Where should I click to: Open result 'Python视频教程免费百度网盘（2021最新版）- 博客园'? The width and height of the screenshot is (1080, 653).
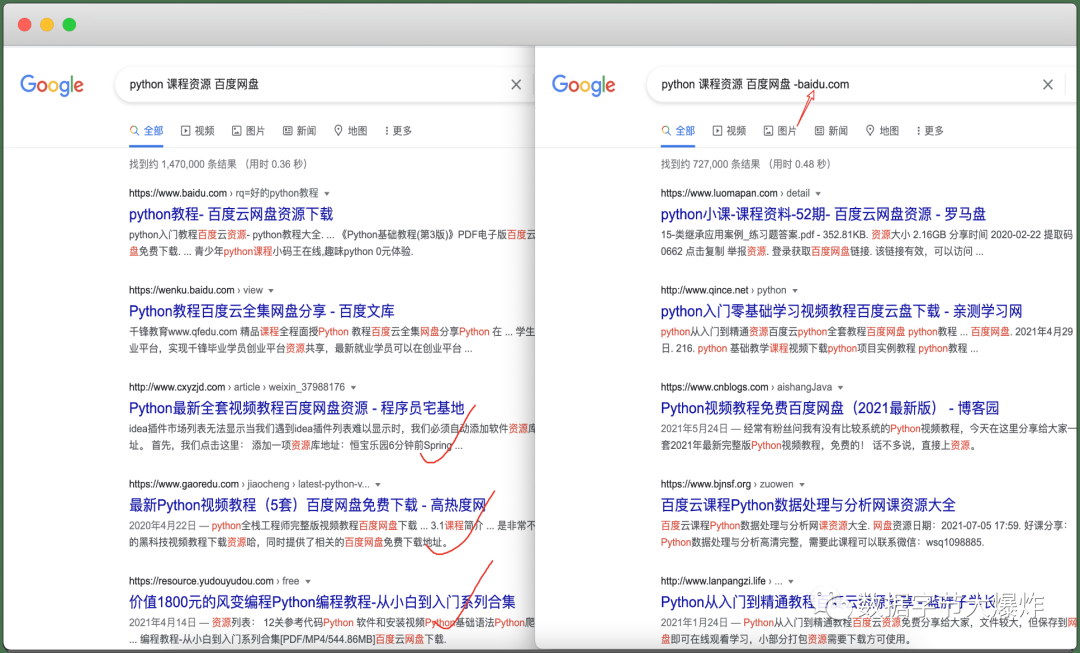tap(830, 408)
